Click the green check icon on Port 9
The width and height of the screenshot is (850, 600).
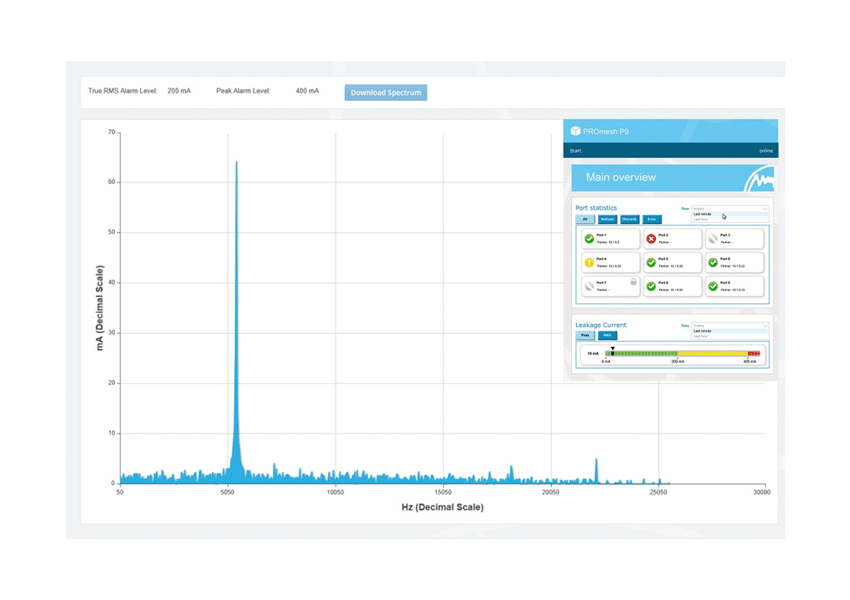[713, 286]
